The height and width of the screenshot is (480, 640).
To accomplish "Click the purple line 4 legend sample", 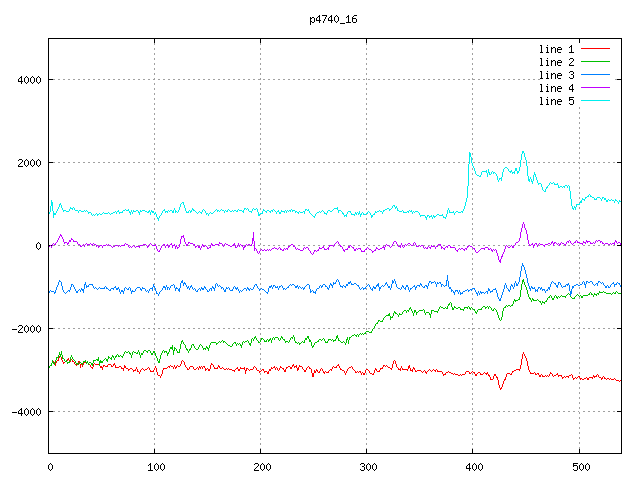I will pyautogui.click(x=595, y=87).
